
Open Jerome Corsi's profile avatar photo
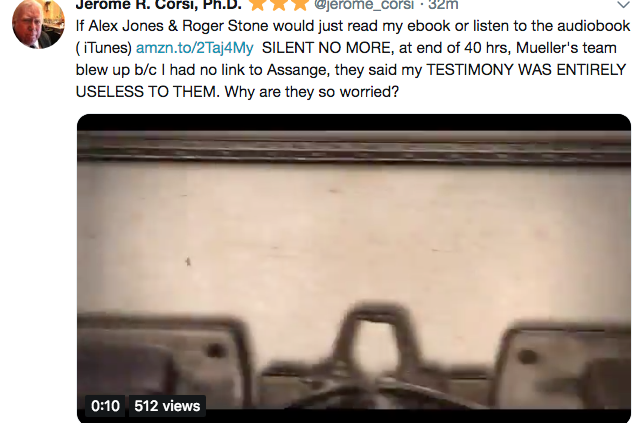[38, 24]
